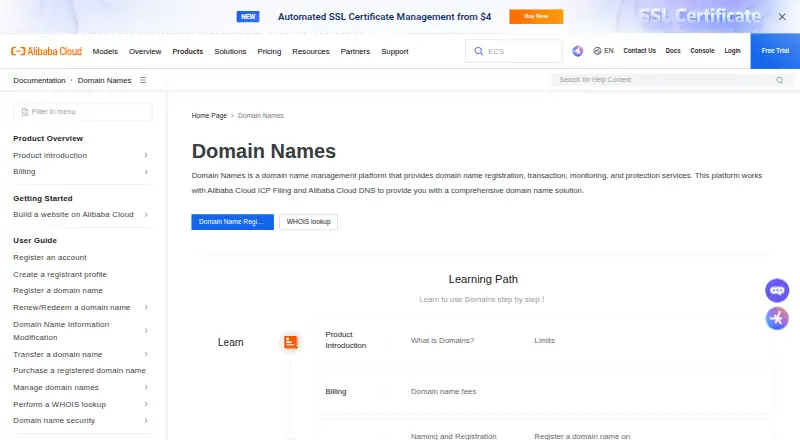Click the Alibaba Cloud logo
This screenshot has height=440, width=800.
click(x=46, y=51)
